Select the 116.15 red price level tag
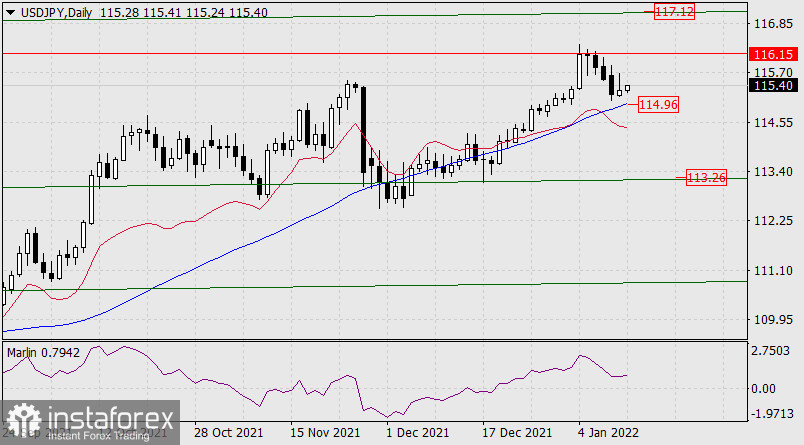Viewport: 804px width, 445px height. click(771, 53)
